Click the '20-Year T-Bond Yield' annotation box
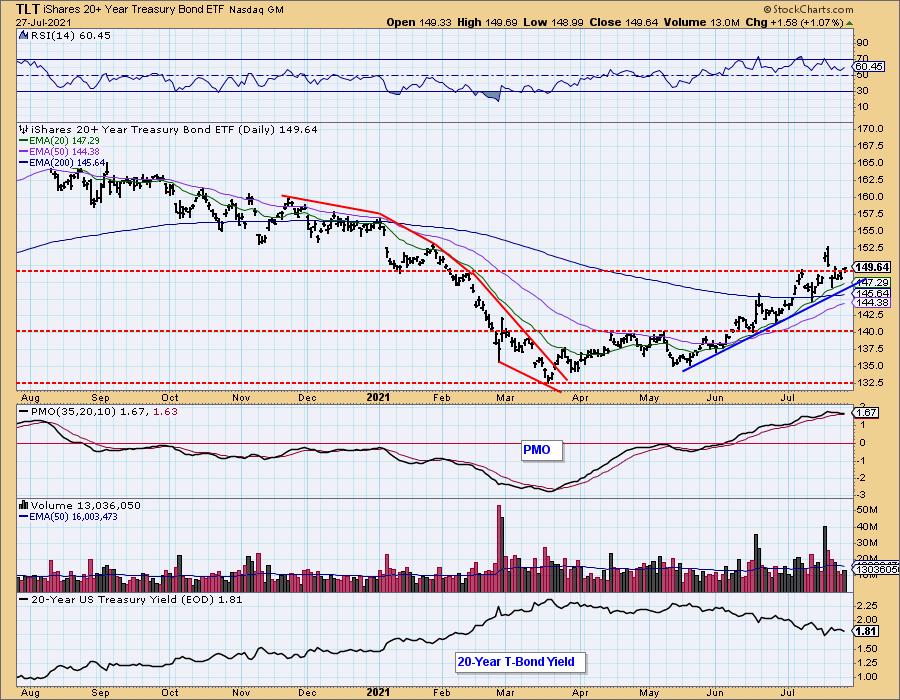Image resolution: width=900 pixels, height=700 pixels. (x=521, y=662)
